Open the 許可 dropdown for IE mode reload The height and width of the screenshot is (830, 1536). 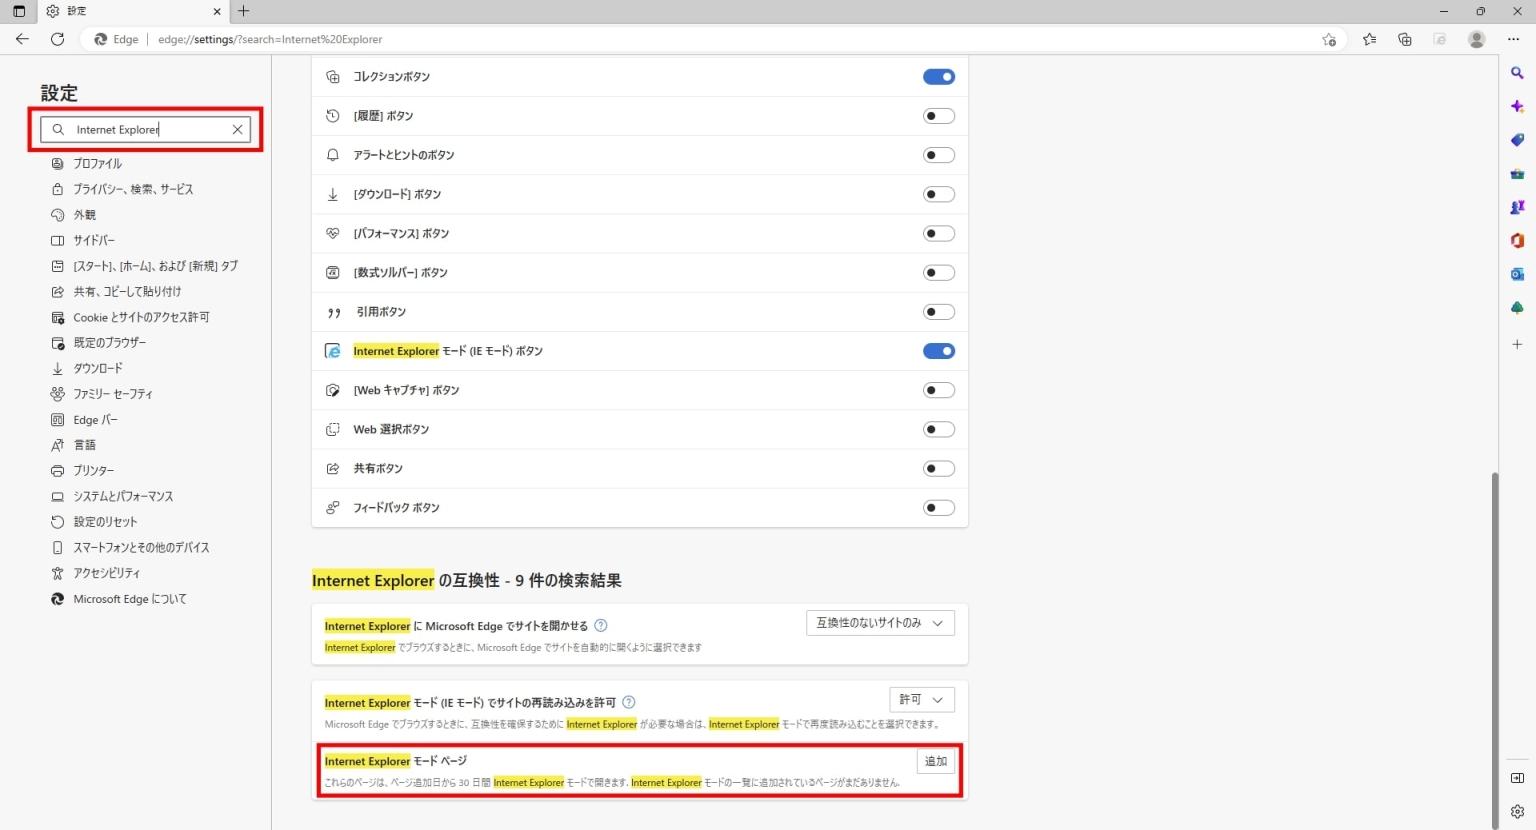[x=921, y=699]
